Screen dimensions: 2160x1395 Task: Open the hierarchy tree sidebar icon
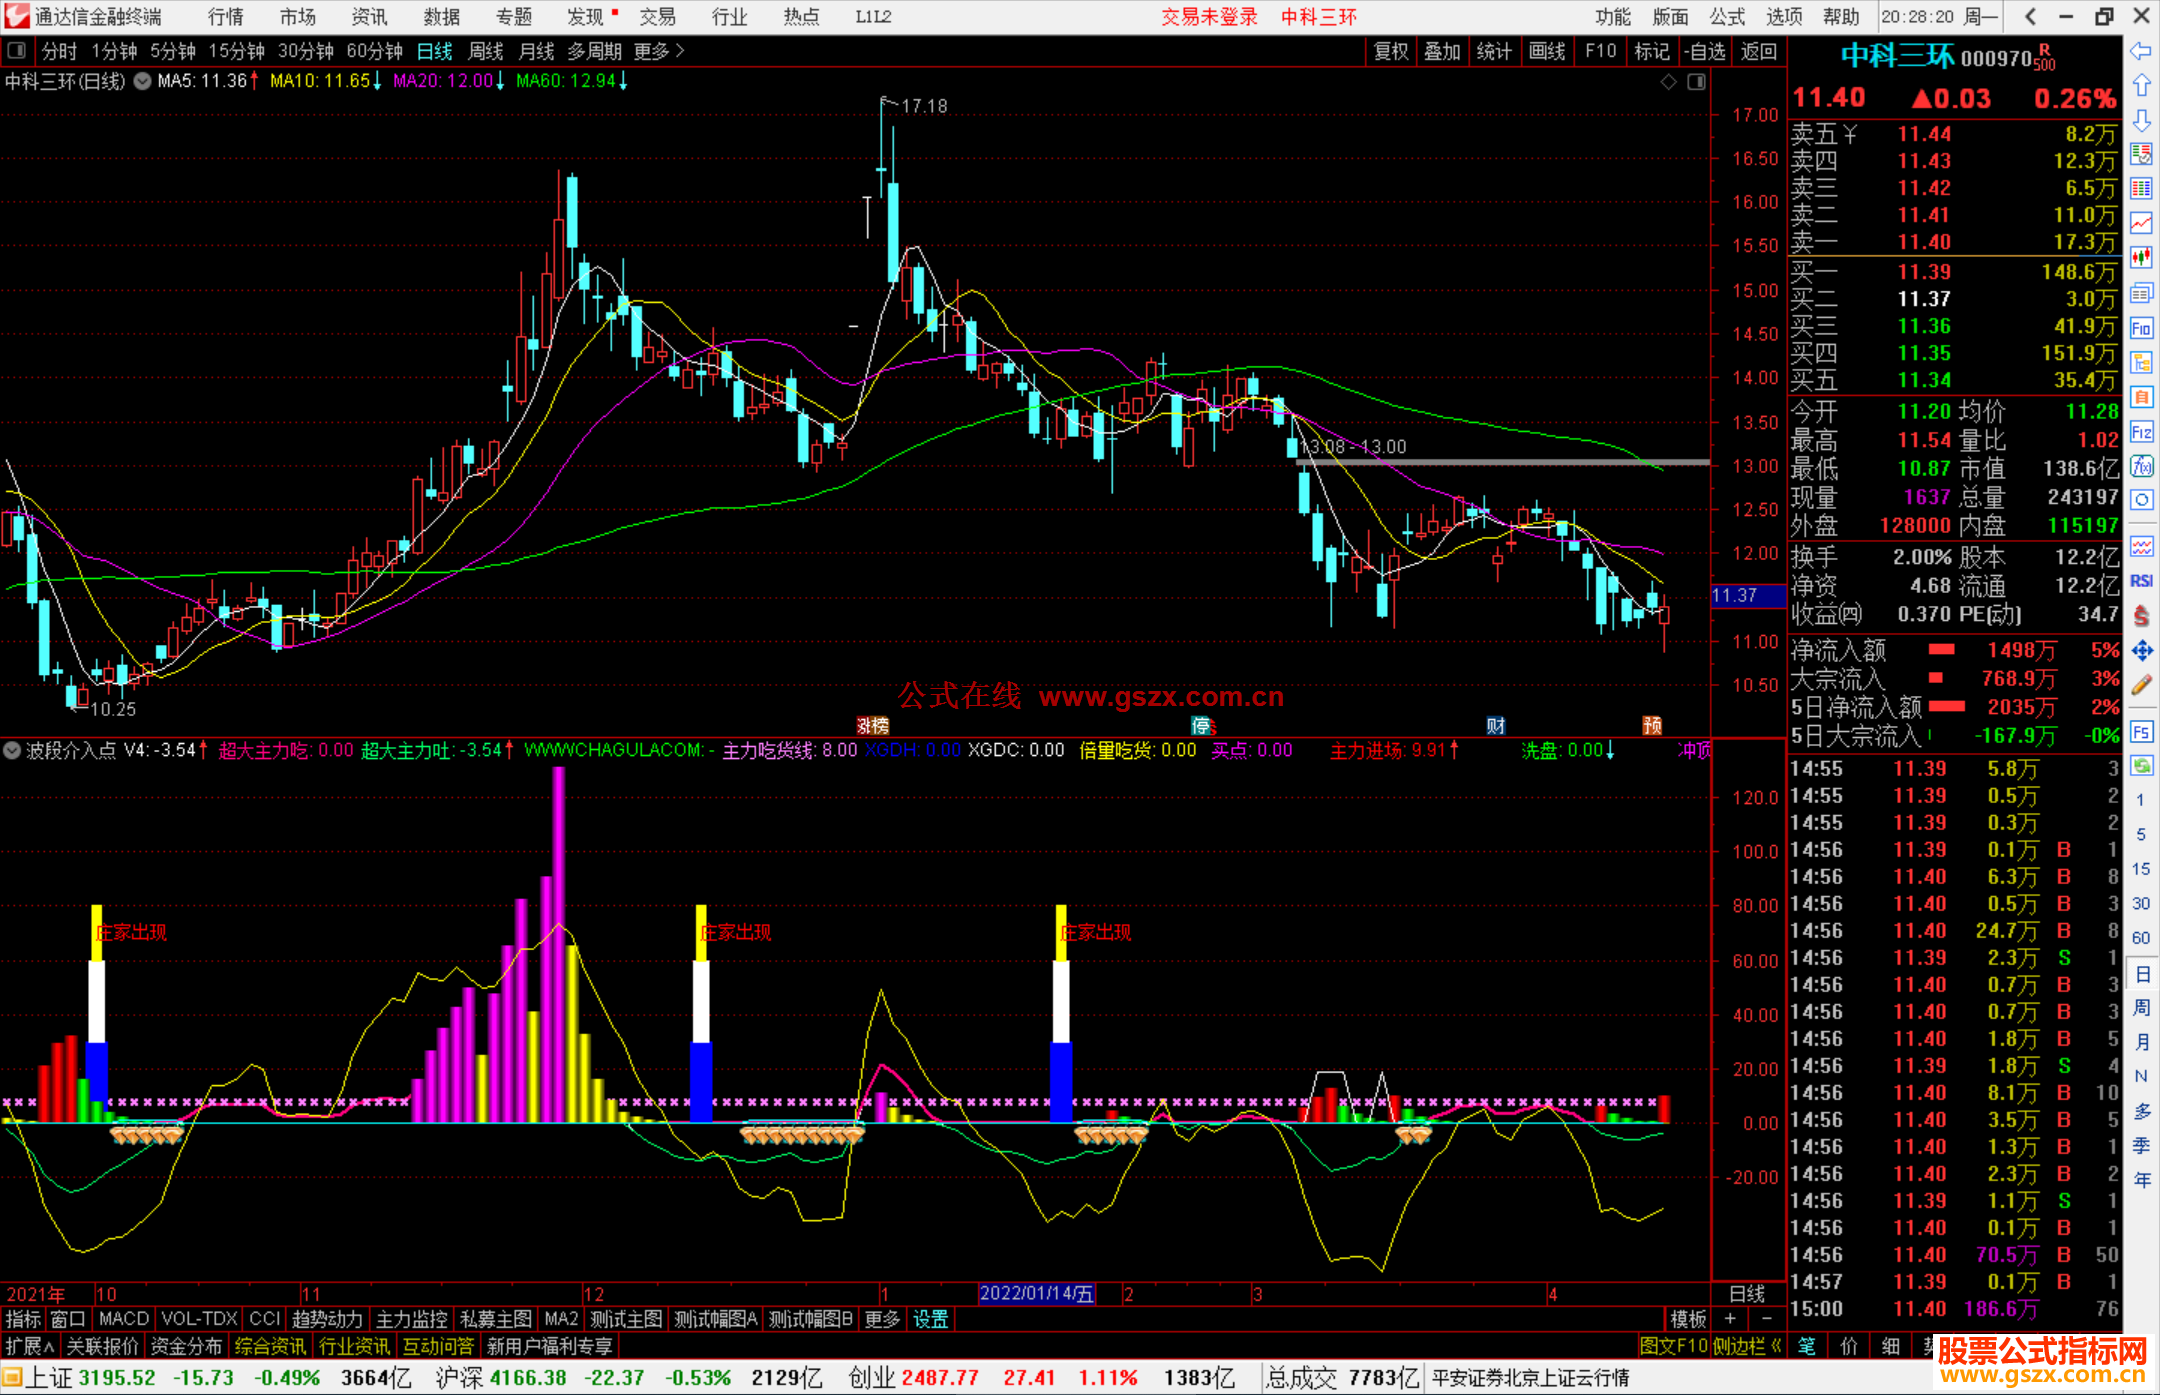pyautogui.click(x=2141, y=362)
